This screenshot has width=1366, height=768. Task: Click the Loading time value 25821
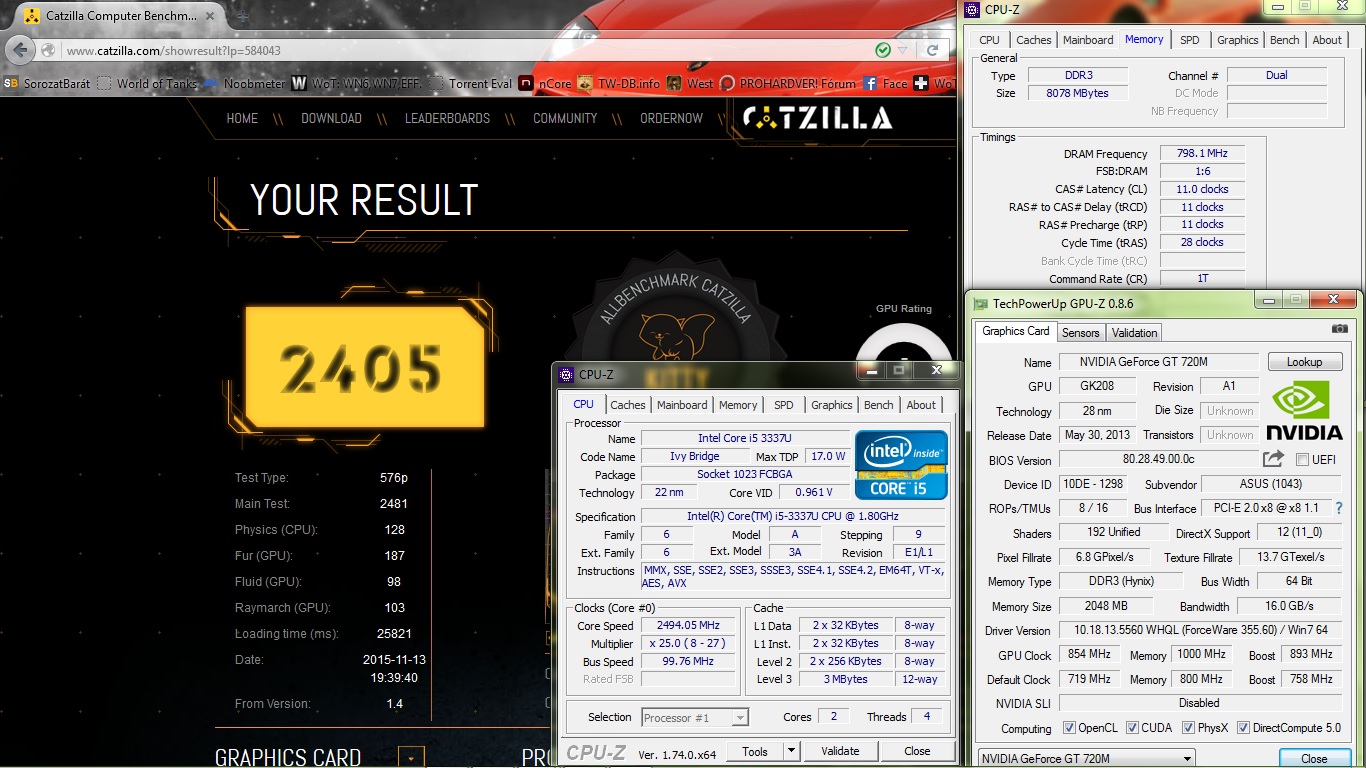coord(394,633)
